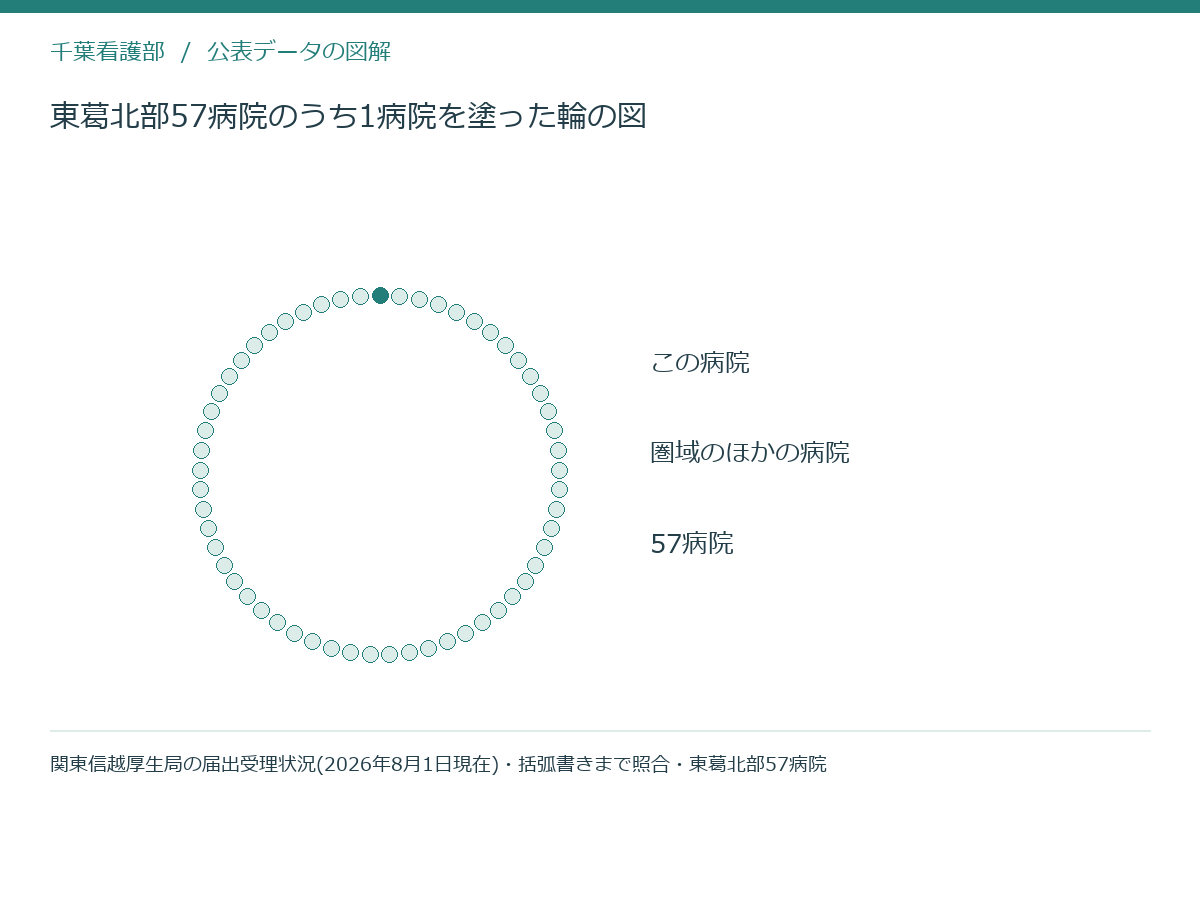1200x900 pixels.
Task: Click the footnote about 関東信越厚生局の届出受理状況
Action: 439,765
